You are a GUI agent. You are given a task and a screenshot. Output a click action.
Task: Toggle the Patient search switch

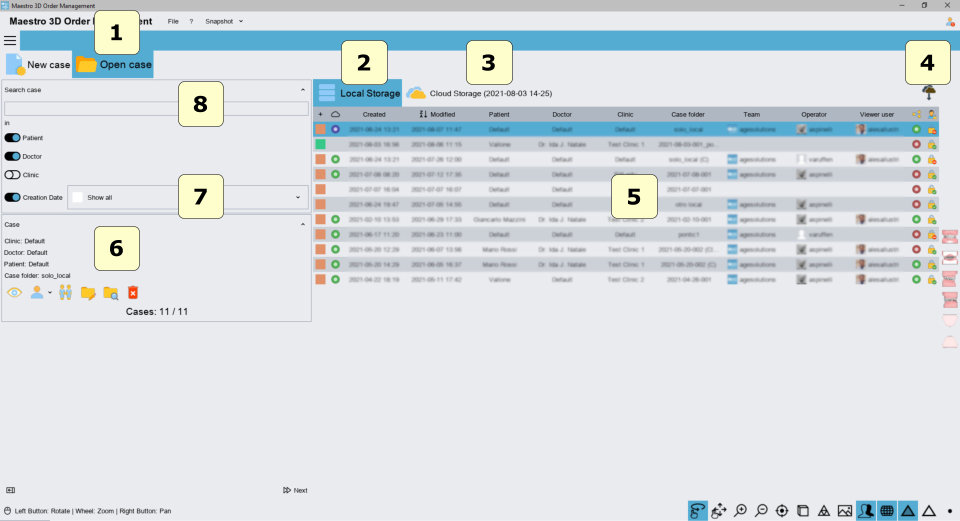(12, 138)
